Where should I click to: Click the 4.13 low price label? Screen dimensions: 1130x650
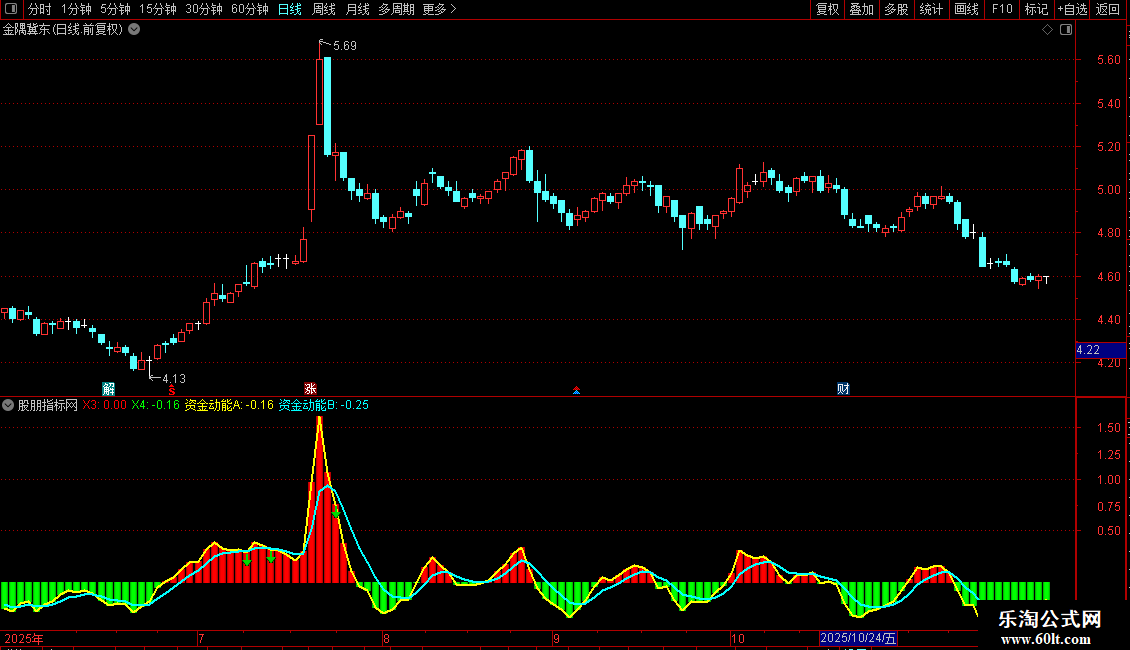click(174, 379)
